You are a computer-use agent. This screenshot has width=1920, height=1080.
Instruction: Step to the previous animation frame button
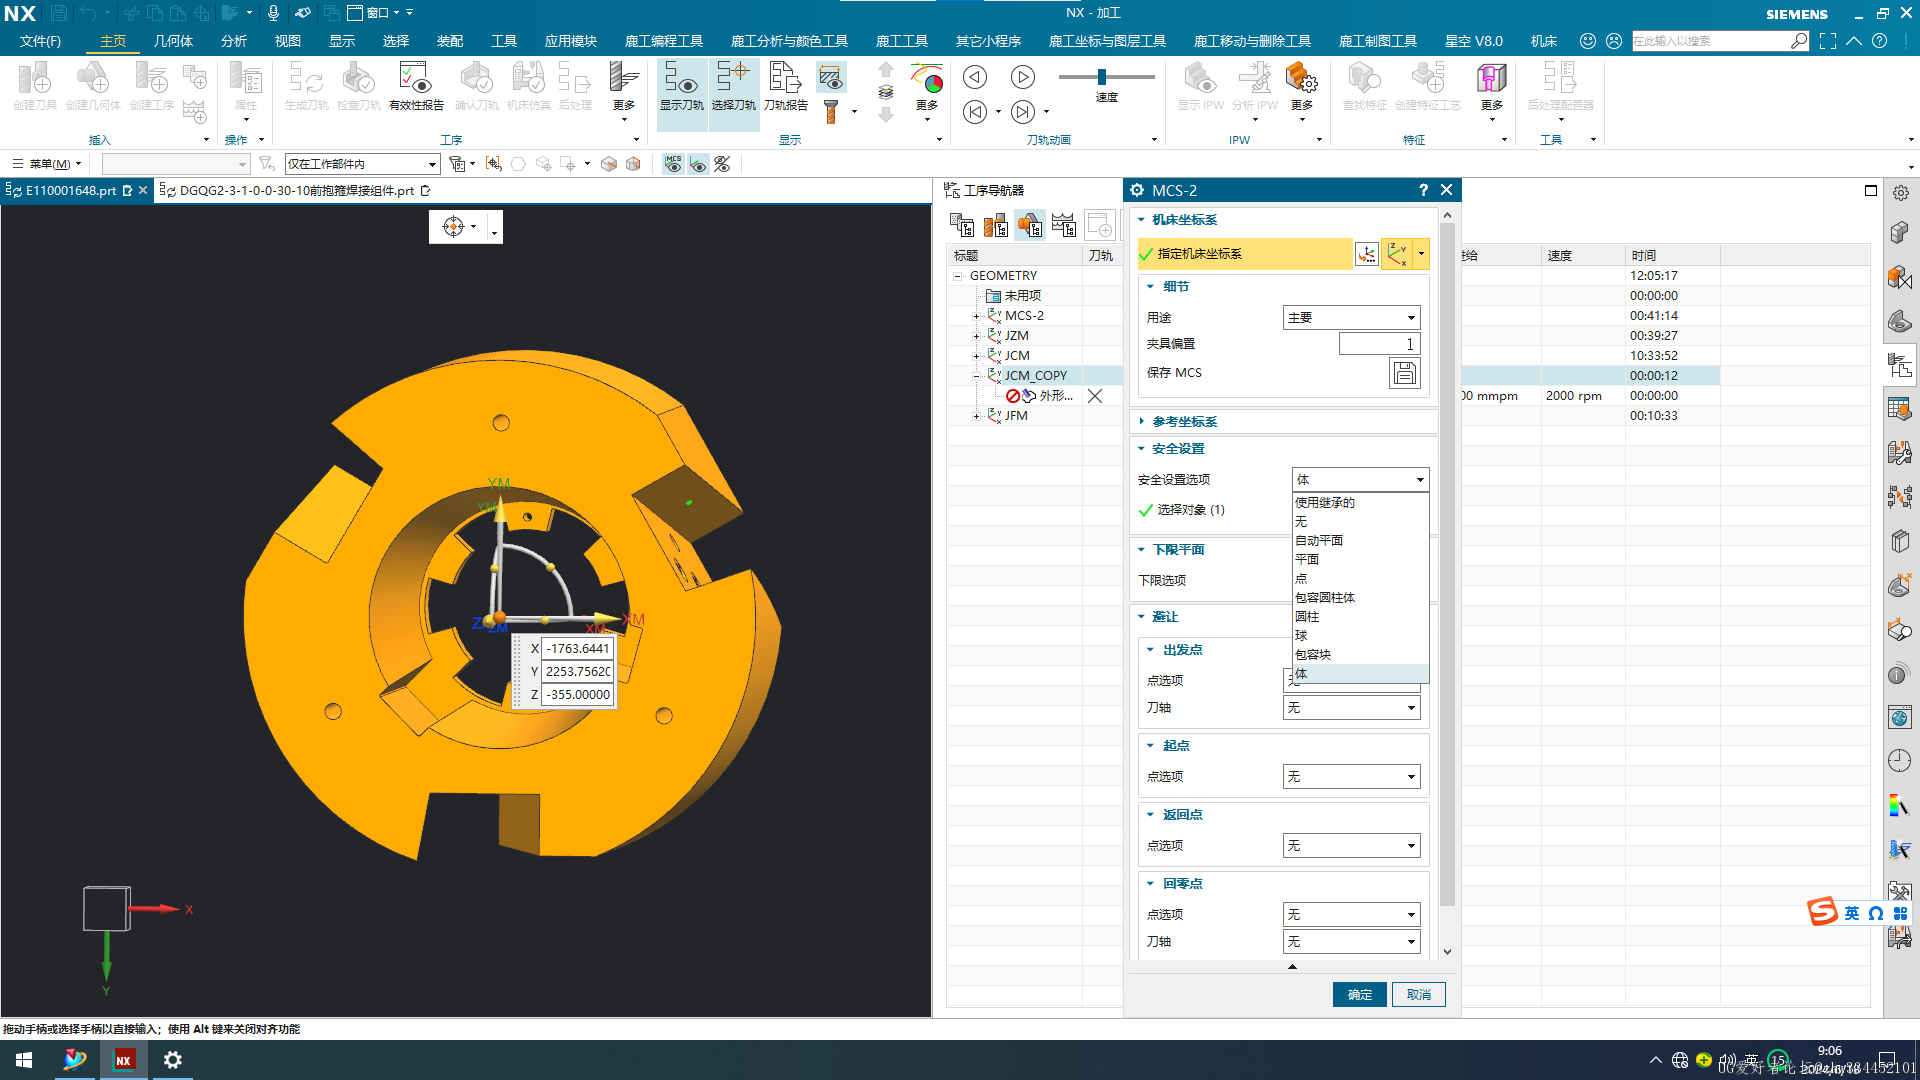(974, 112)
